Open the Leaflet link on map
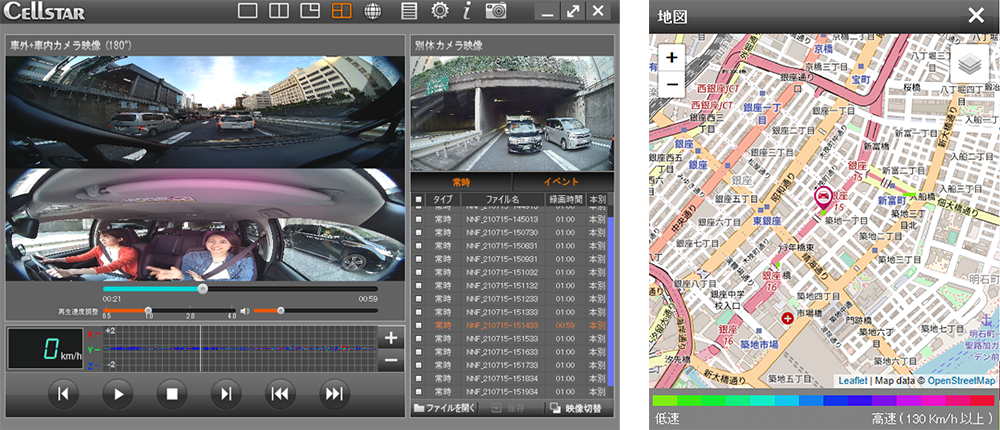Image resolution: width=1000 pixels, height=430 pixels. 853,381
